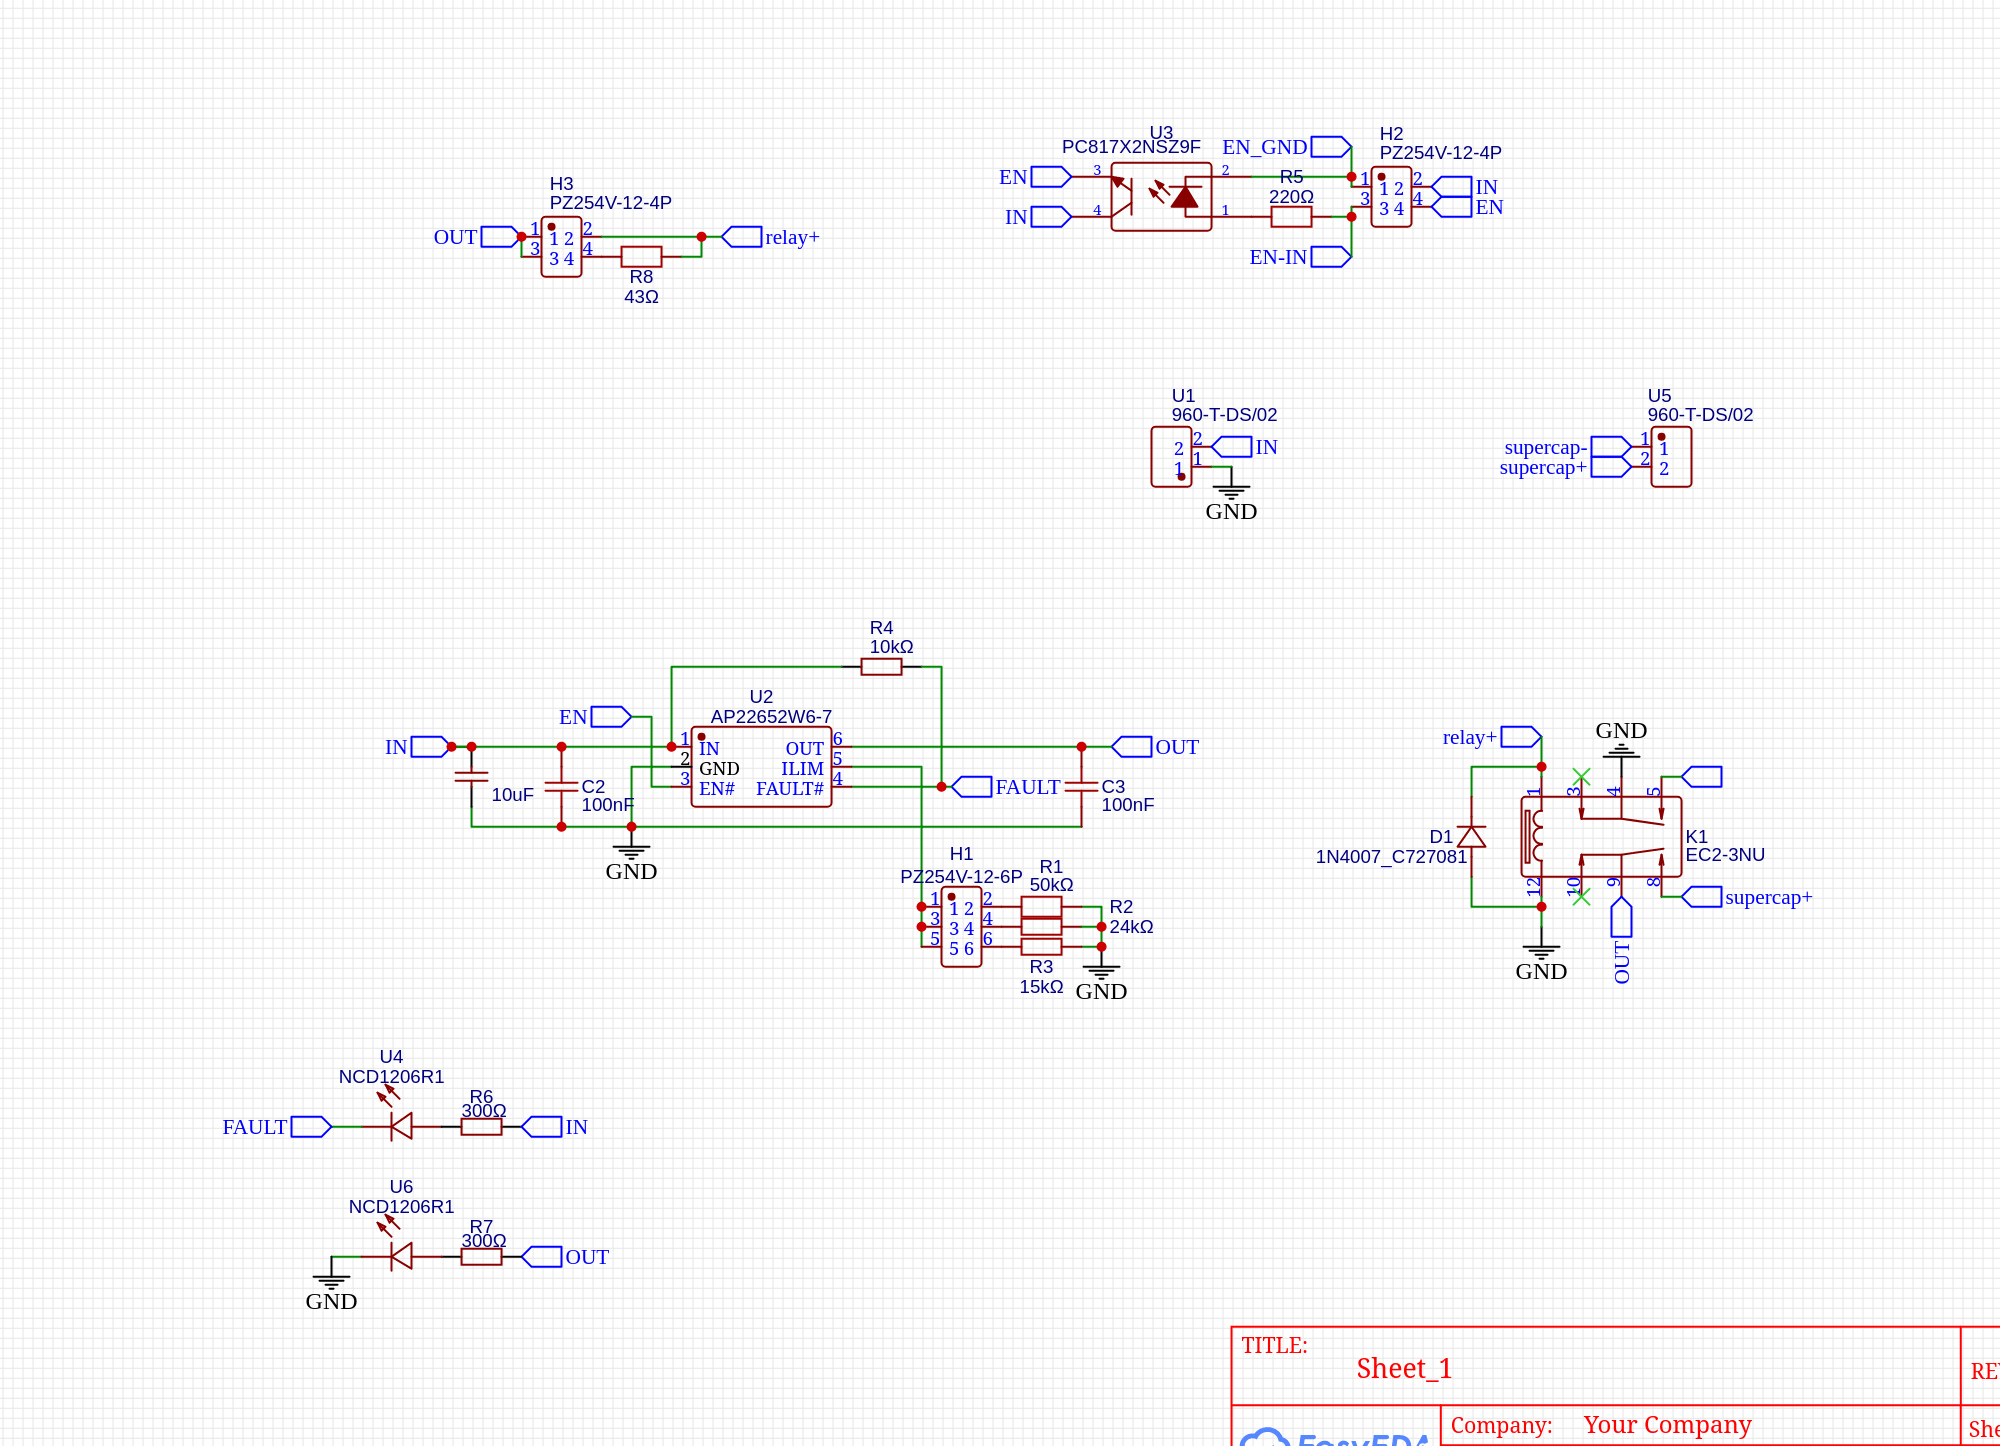
Task: Select diode D1 symbol
Action: pos(1471,837)
